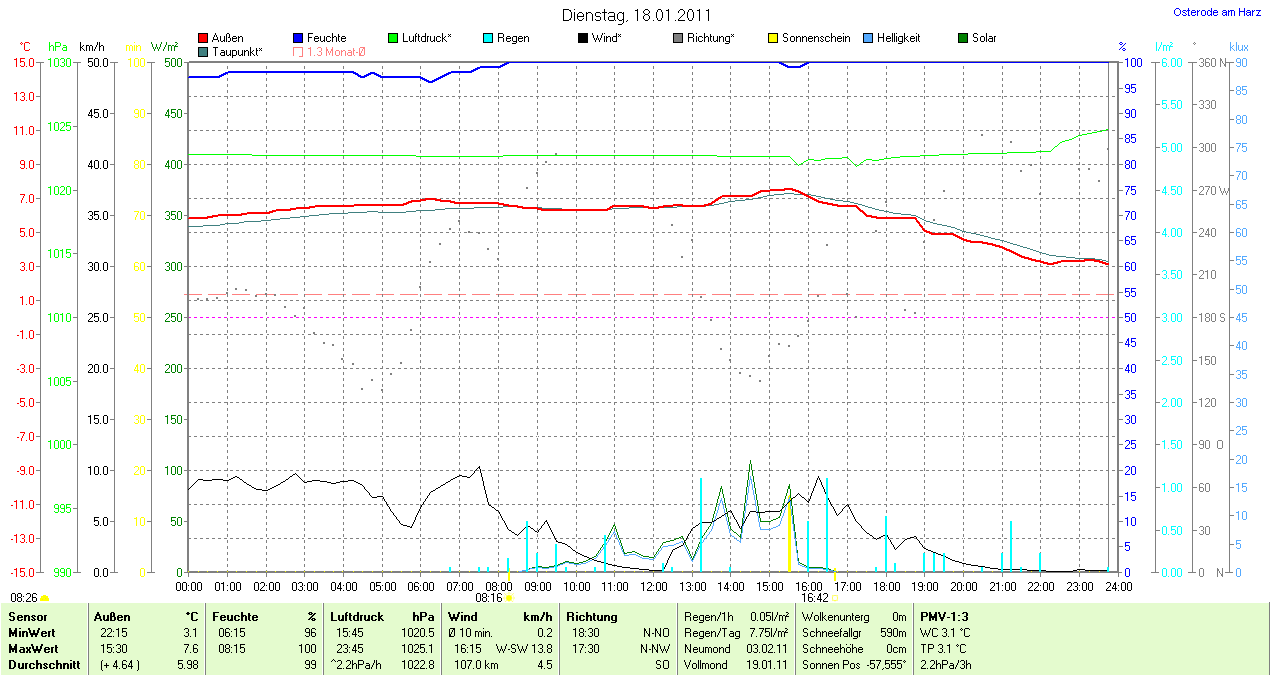Click the teal Taupunkt legend swatch
The height and width of the screenshot is (675, 1270).
(204, 51)
